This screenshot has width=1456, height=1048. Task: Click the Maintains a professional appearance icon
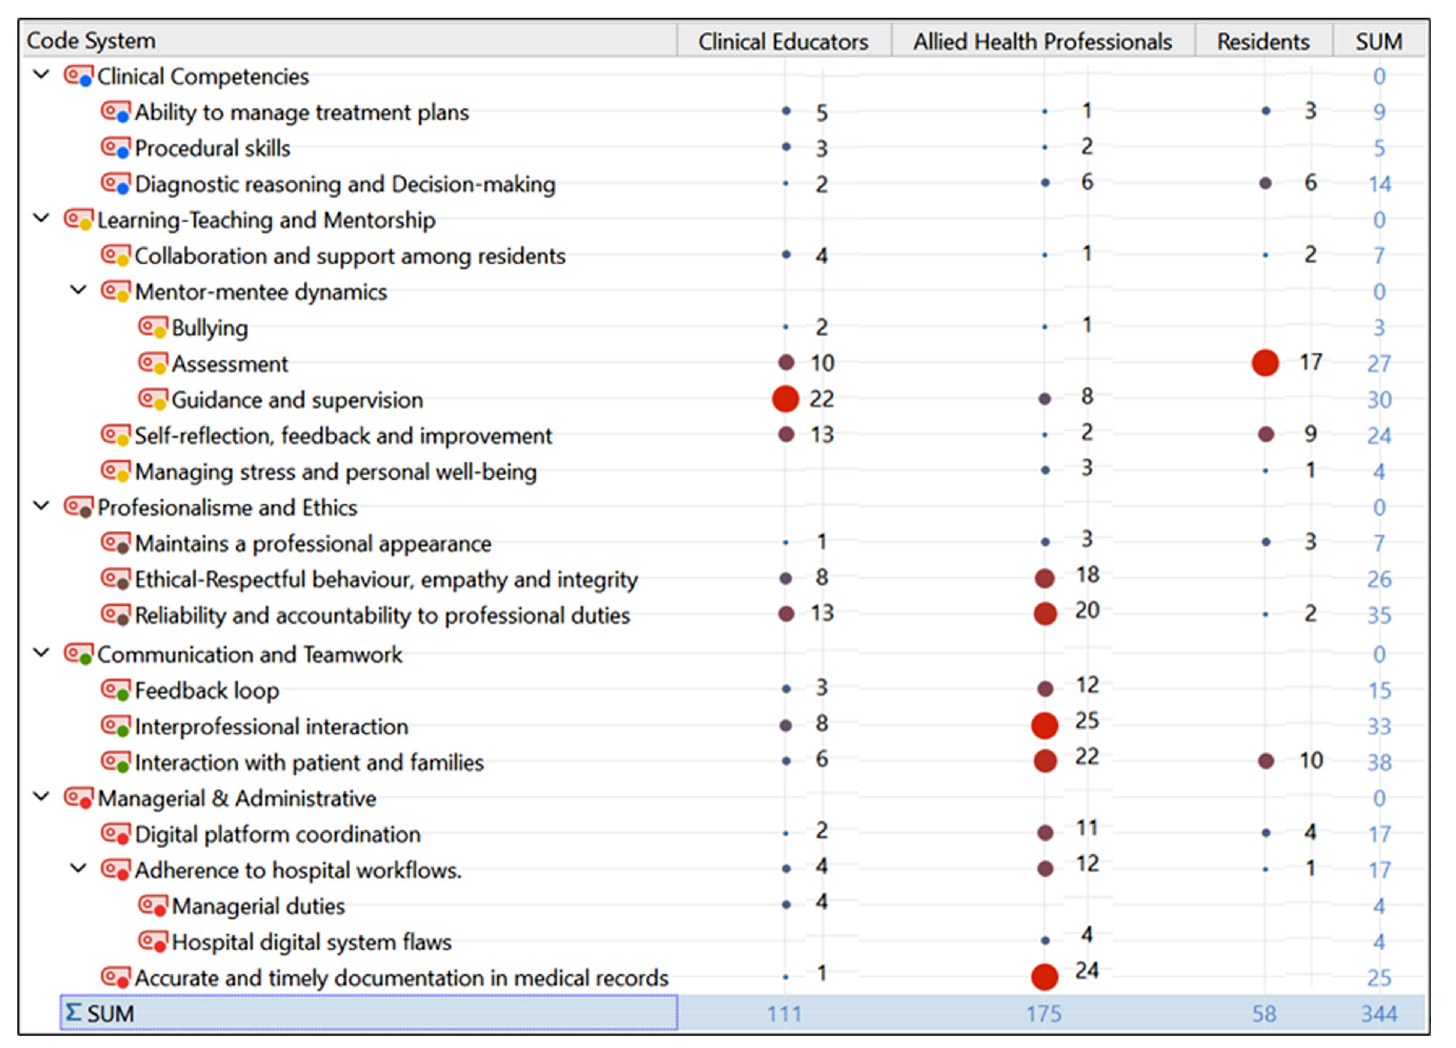click(115, 543)
